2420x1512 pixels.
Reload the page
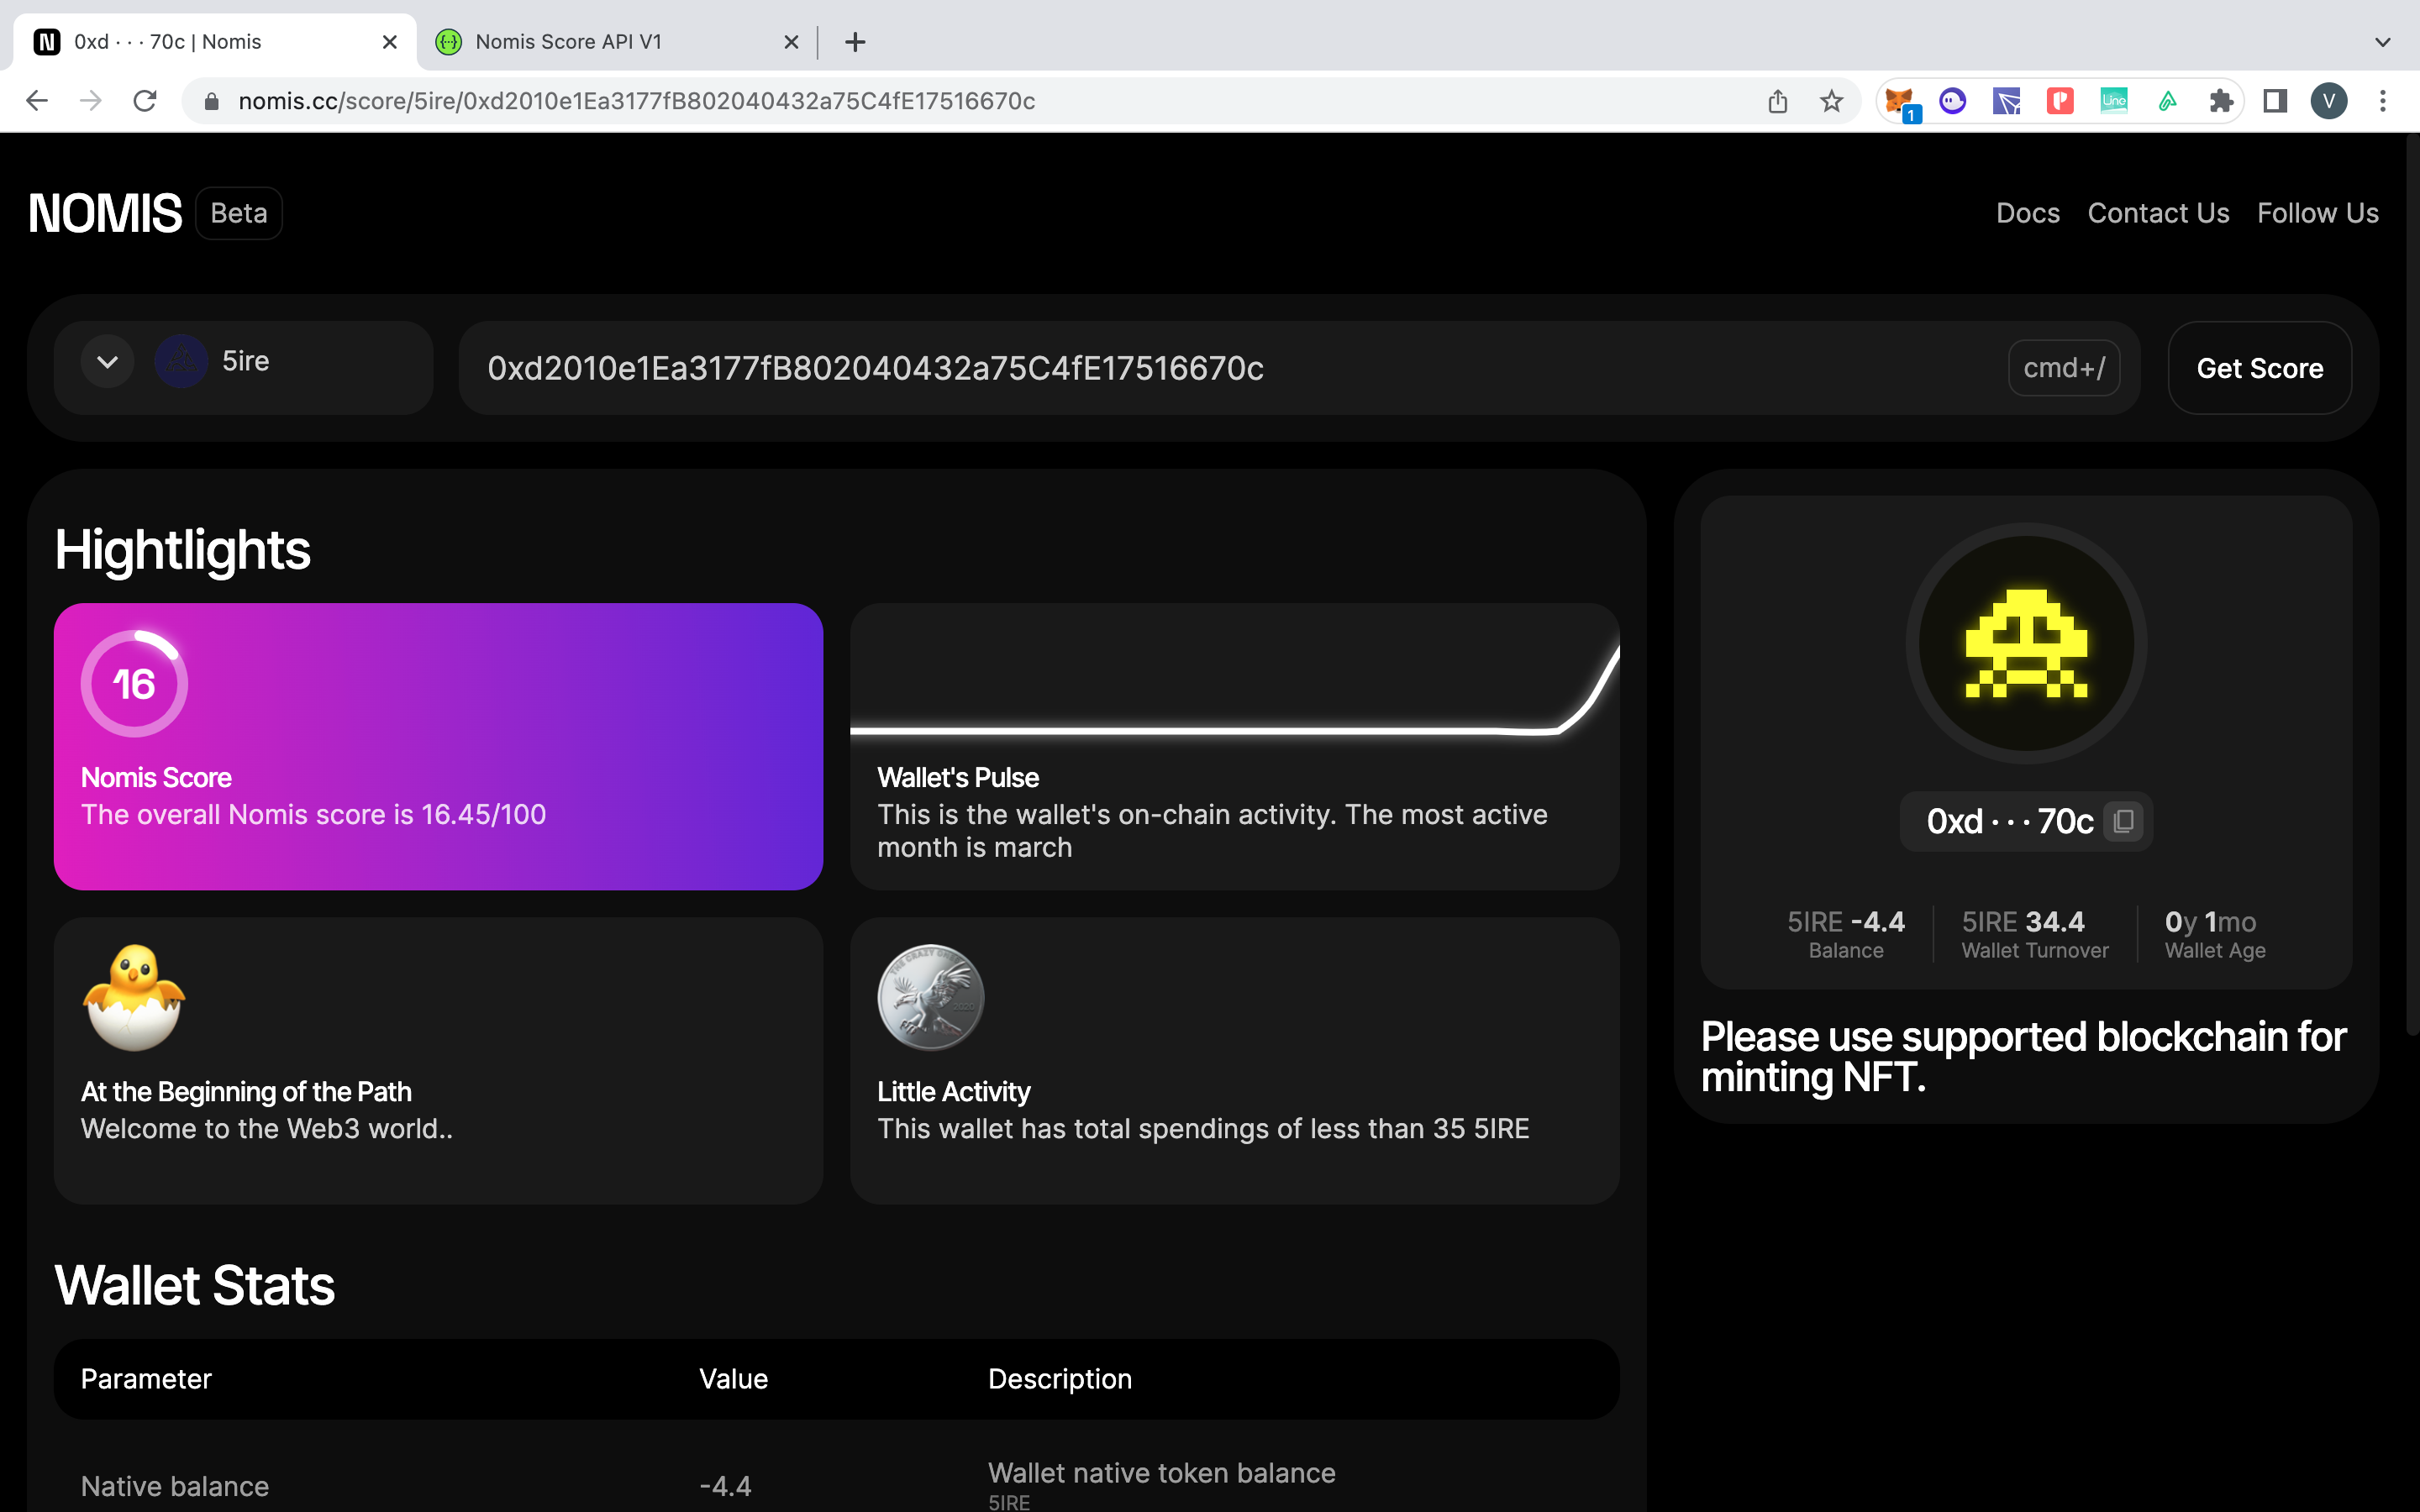click(x=145, y=101)
